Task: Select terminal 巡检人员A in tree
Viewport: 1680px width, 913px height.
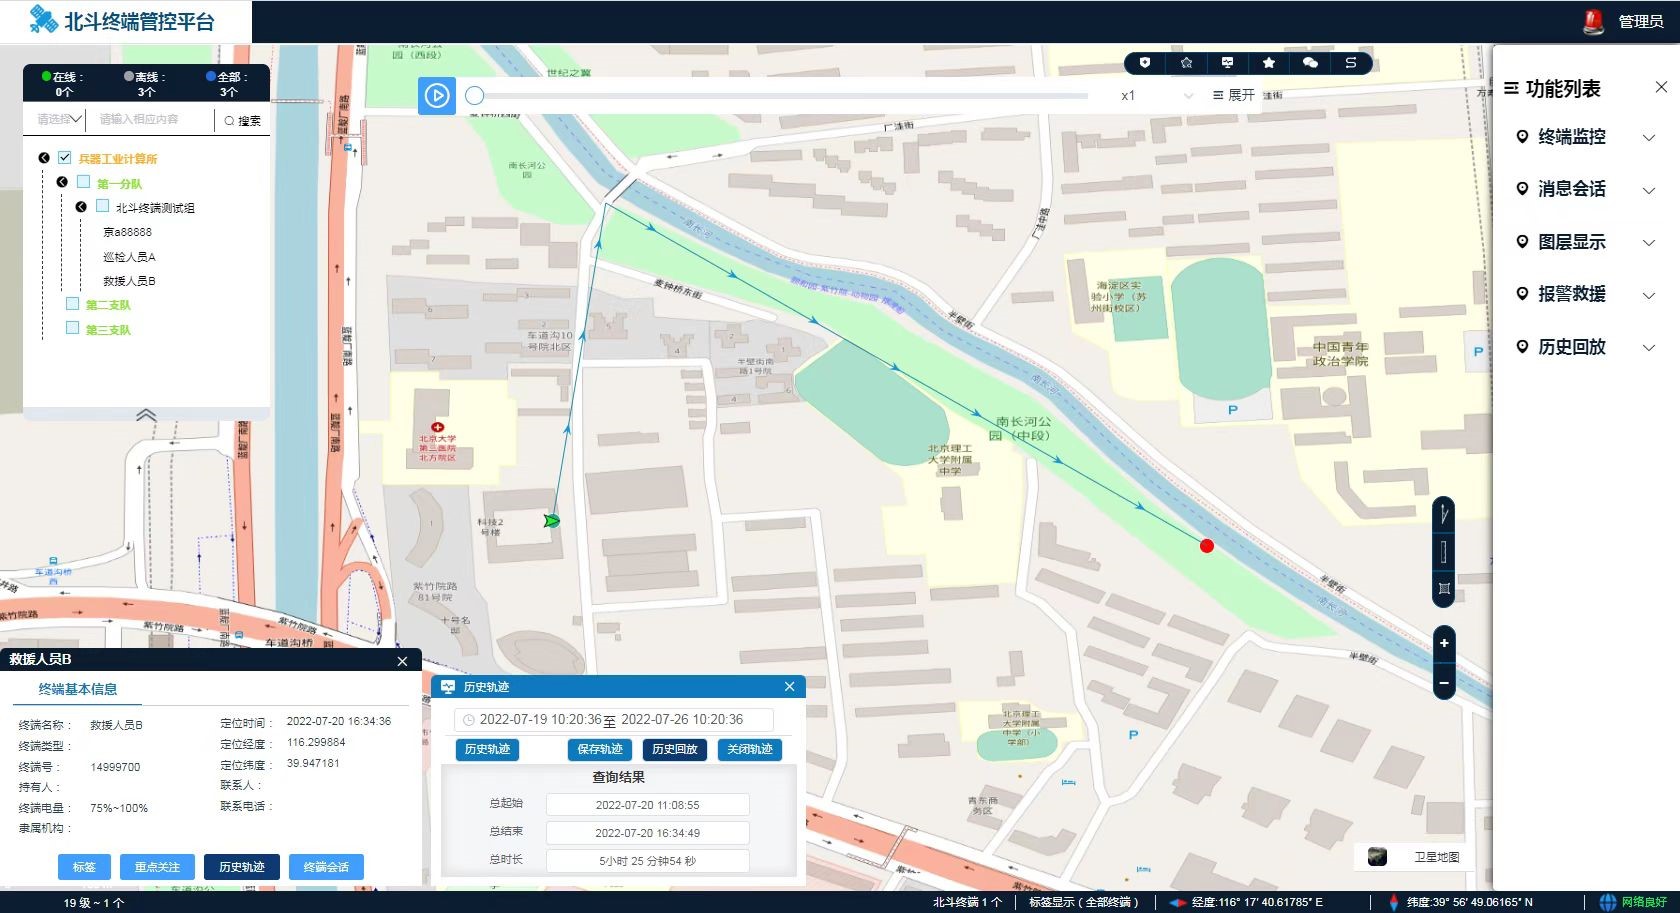Action: pyautogui.click(x=129, y=256)
